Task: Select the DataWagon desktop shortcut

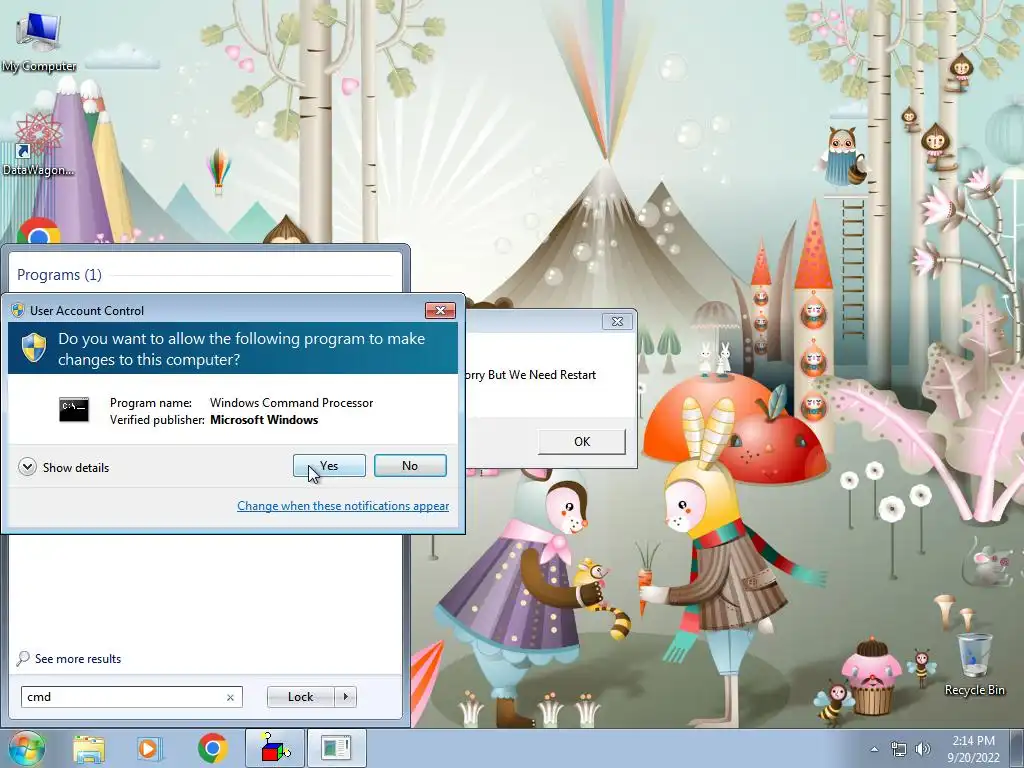Action: 39,145
